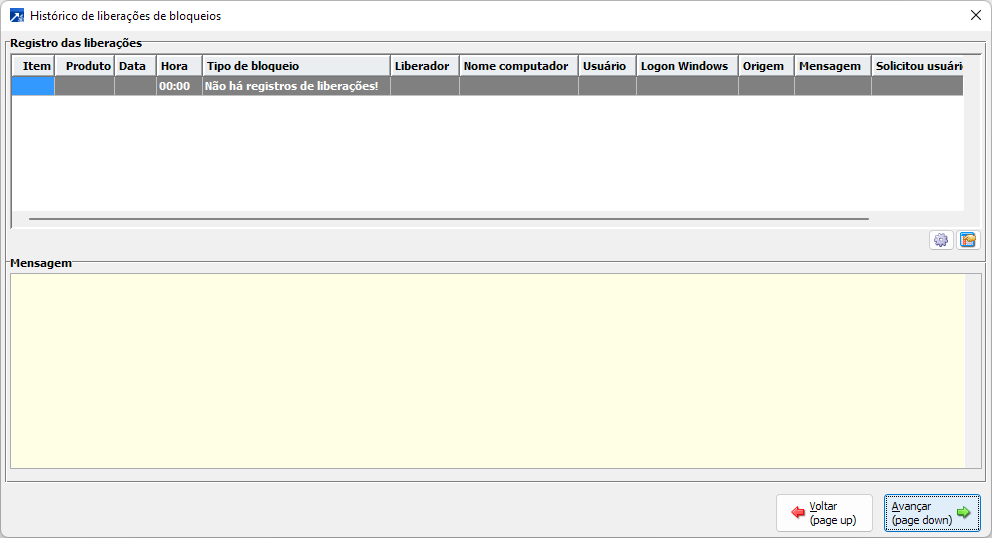This screenshot has width=992, height=538.
Task: Sort by the Produto column header
Action: click(85, 66)
